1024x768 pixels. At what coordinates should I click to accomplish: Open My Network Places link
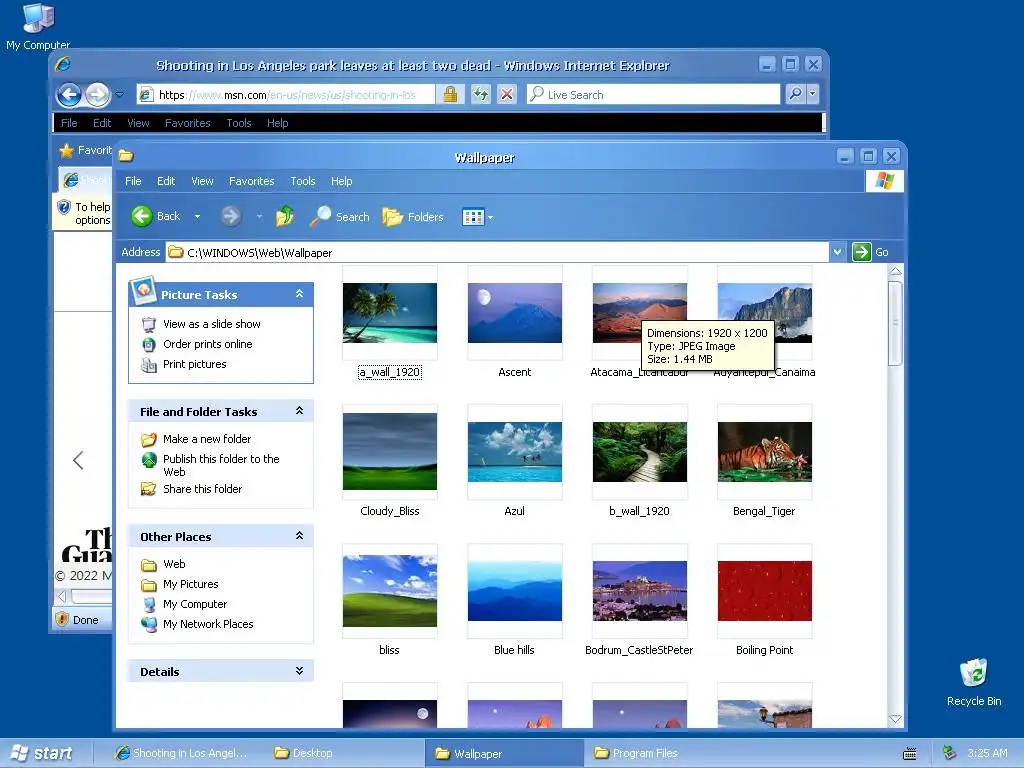click(x=208, y=624)
